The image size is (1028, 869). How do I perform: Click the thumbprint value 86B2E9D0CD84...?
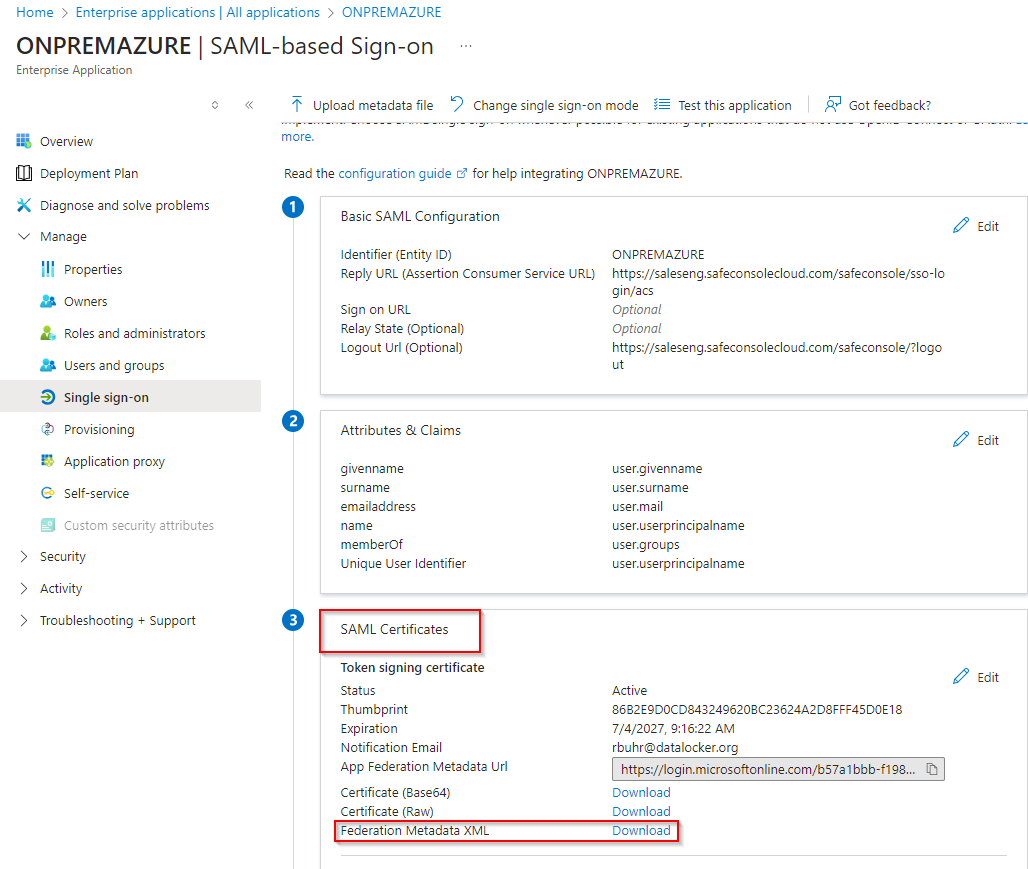pyautogui.click(x=757, y=710)
